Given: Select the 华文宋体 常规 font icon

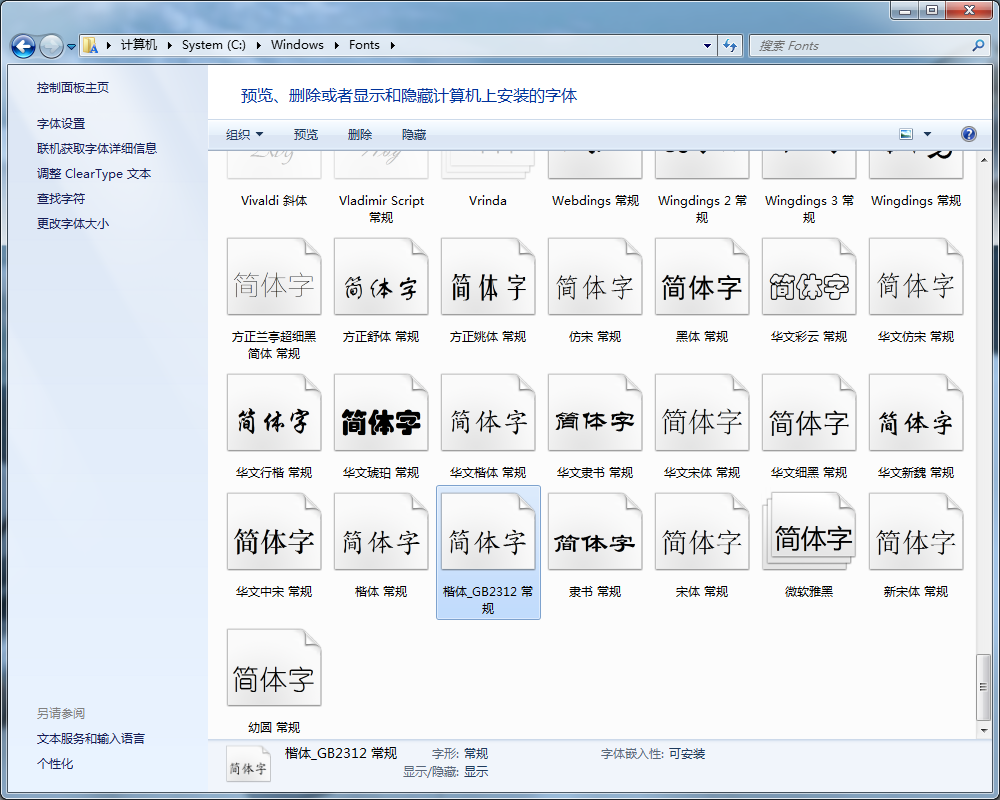Looking at the screenshot, I should point(702,413).
